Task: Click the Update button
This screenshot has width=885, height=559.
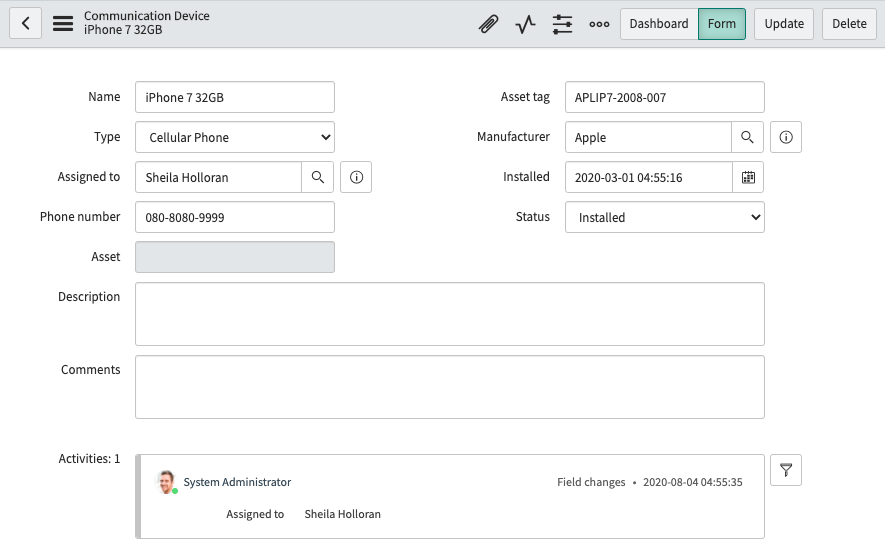Action: (x=784, y=24)
